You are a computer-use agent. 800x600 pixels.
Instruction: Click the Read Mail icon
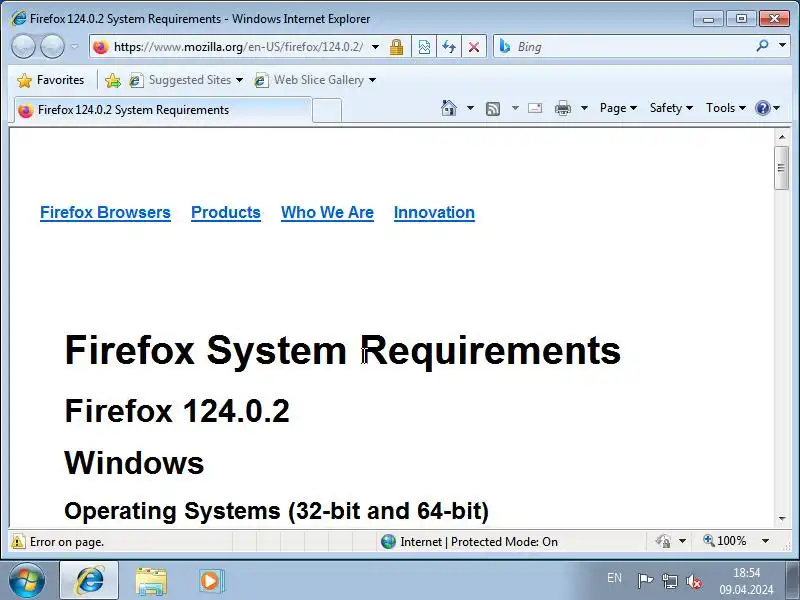coord(535,108)
